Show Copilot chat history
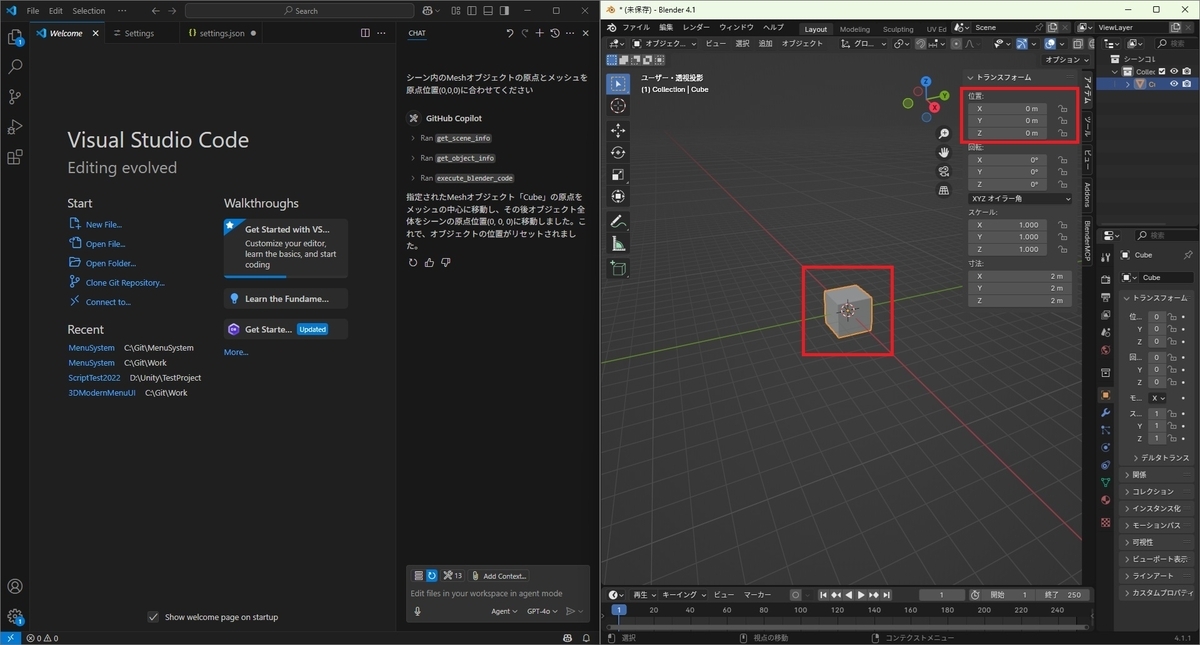Screen dimensions: 1200x645 click(x=555, y=33)
